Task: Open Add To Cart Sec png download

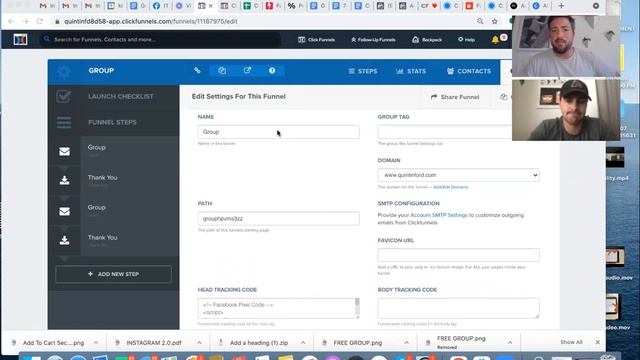Action: tap(53, 343)
